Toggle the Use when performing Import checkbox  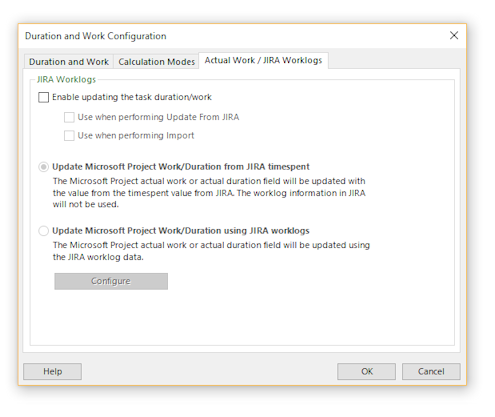69,136
